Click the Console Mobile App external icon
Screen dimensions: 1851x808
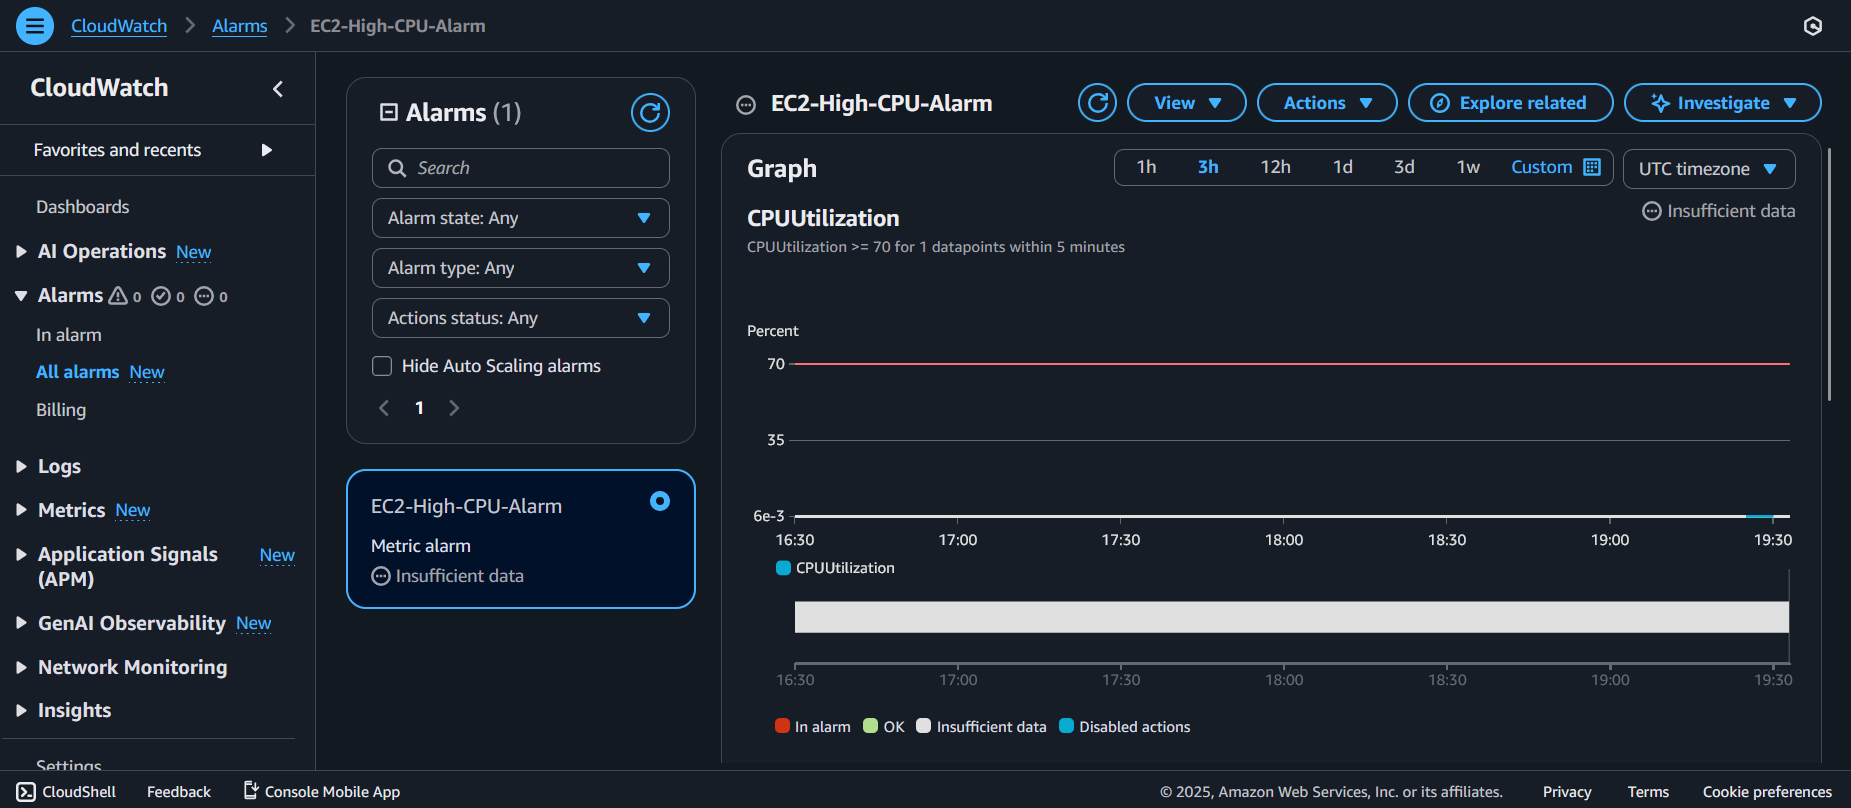pos(251,791)
